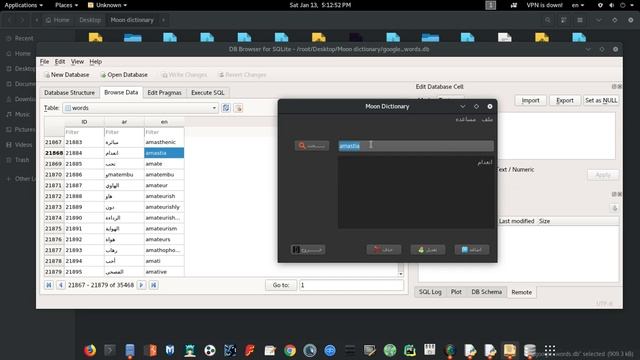Screen dimensions: 640x360
Task: Click the Import button in Edit Cell
Action: pyautogui.click(x=530, y=100)
